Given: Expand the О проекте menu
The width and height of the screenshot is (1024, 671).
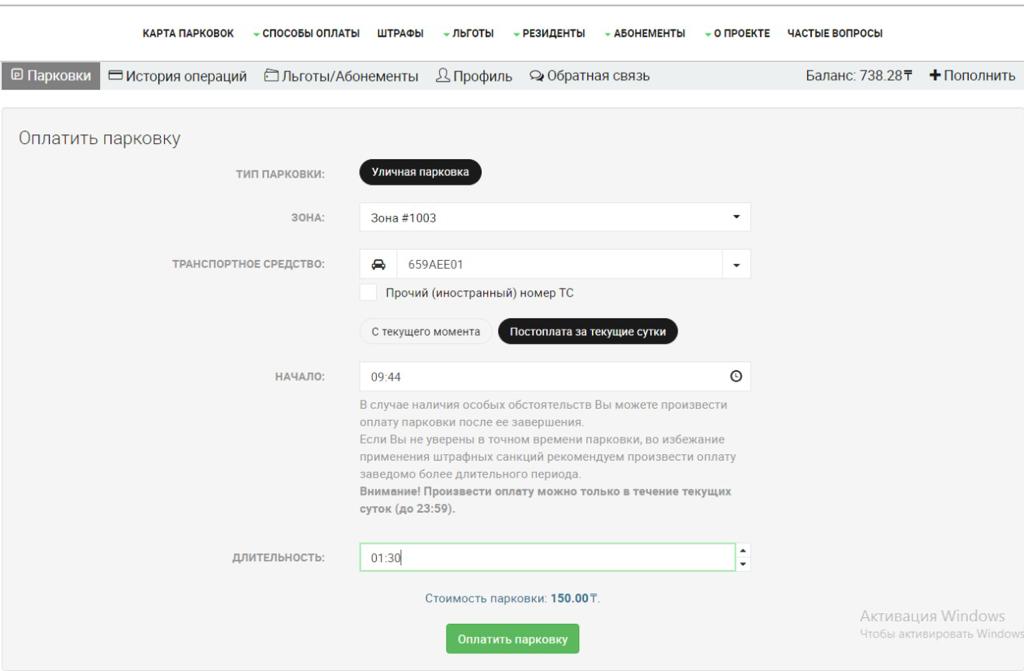Looking at the screenshot, I should (x=737, y=33).
